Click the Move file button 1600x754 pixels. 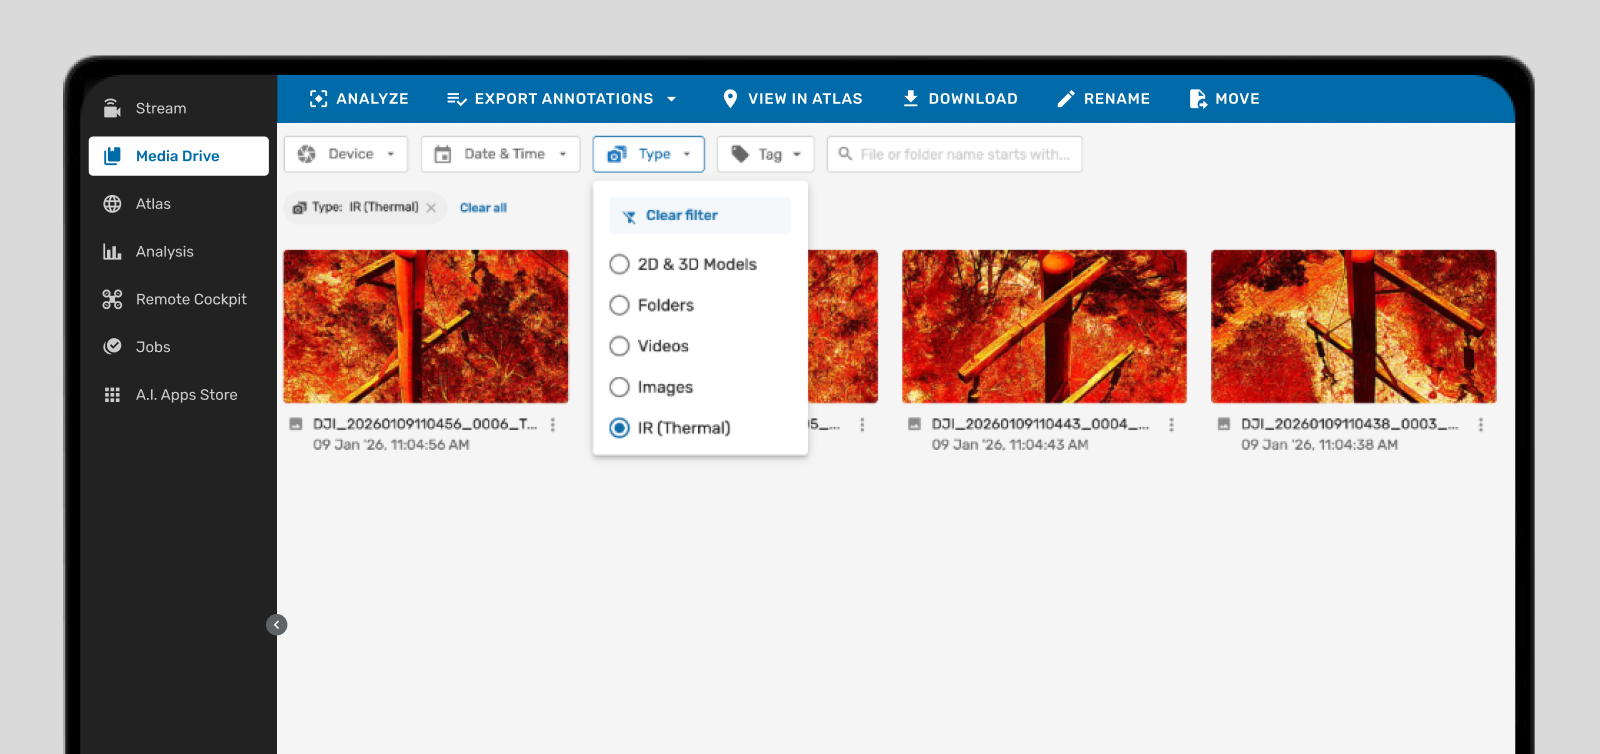pyautogui.click(x=1224, y=99)
